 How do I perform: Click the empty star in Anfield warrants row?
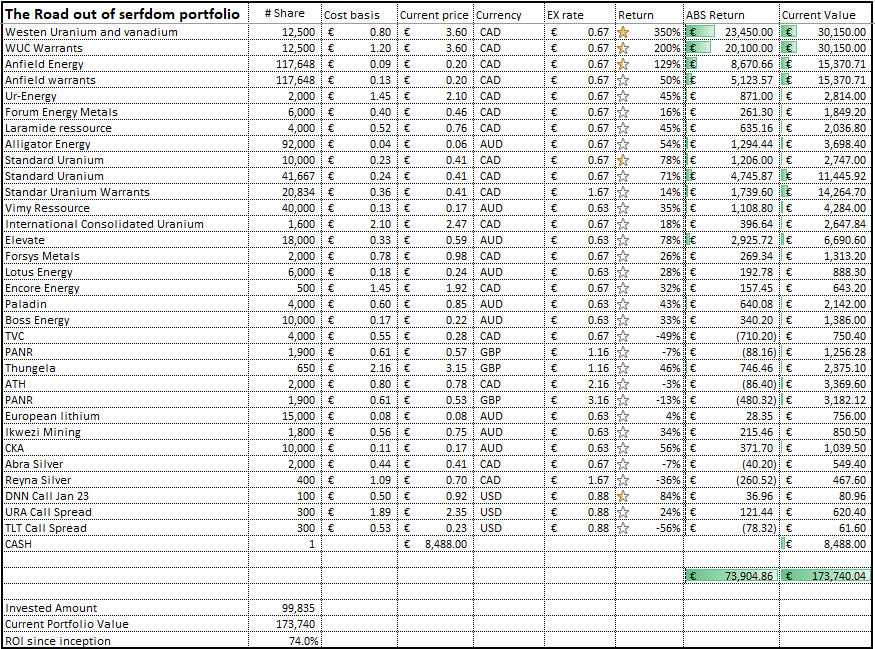point(623,80)
